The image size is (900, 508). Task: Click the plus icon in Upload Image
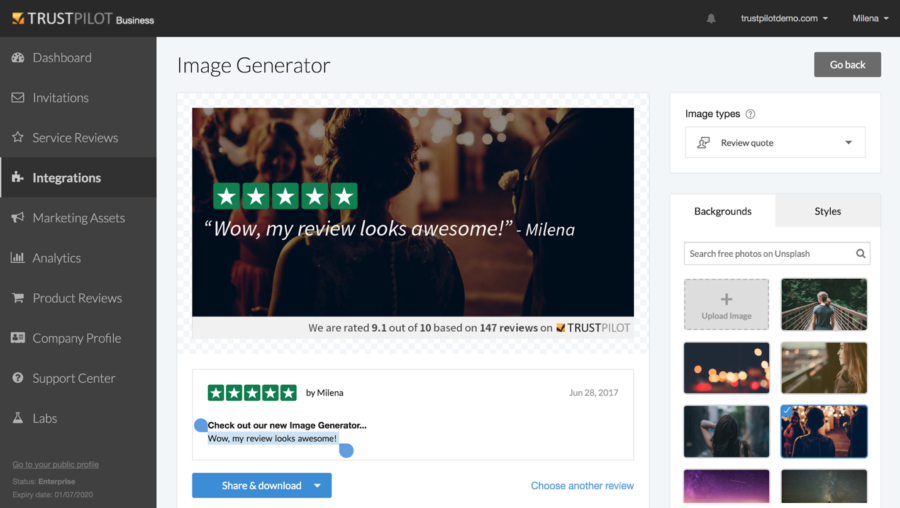[x=727, y=299]
